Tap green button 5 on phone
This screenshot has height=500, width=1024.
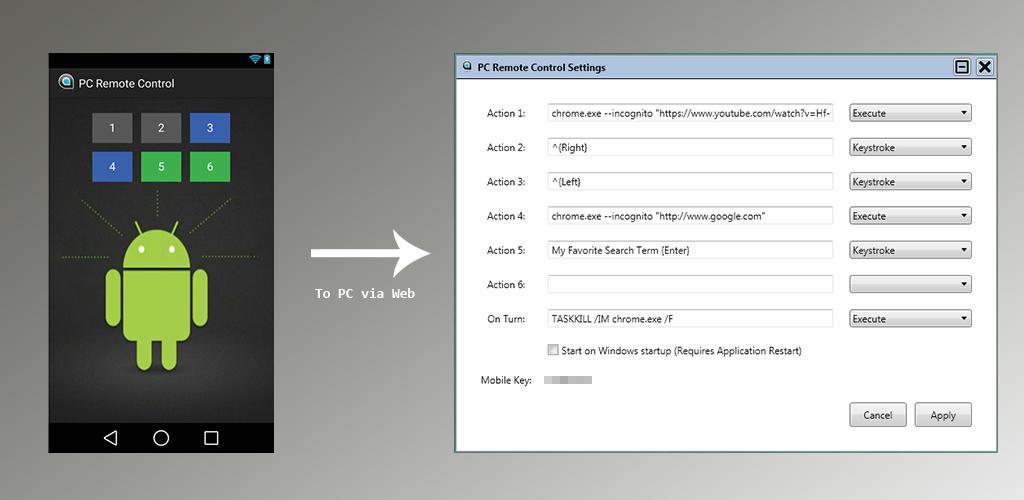point(161,166)
